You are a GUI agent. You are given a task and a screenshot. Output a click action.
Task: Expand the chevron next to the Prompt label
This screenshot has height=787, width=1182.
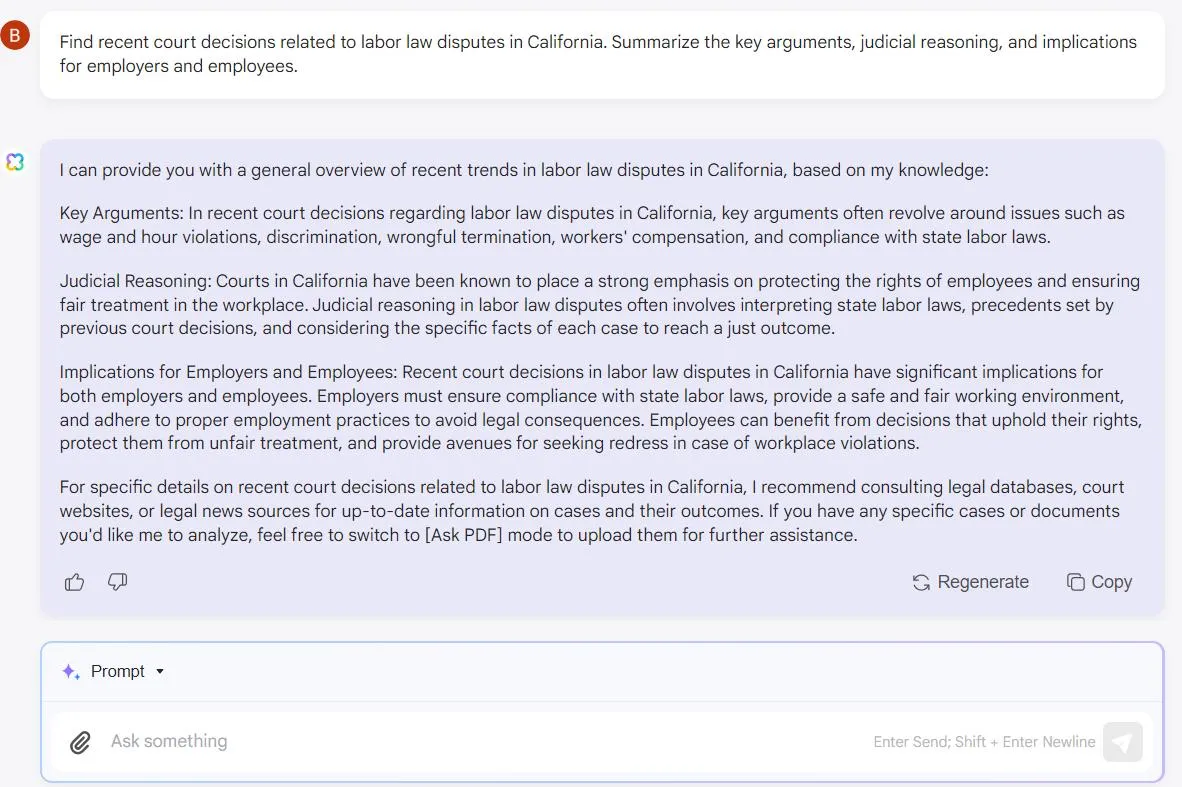160,672
